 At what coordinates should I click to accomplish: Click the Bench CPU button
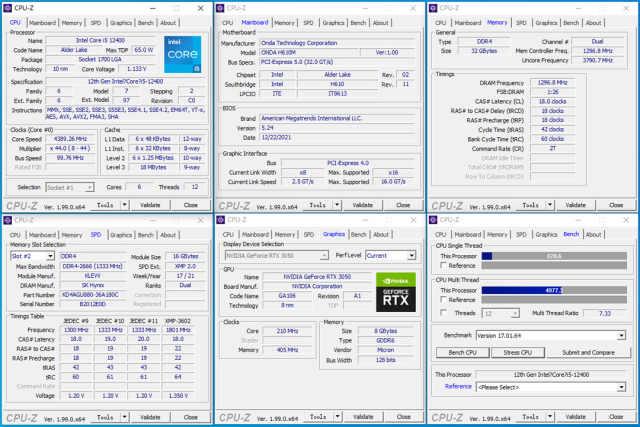tap(462, 353)
